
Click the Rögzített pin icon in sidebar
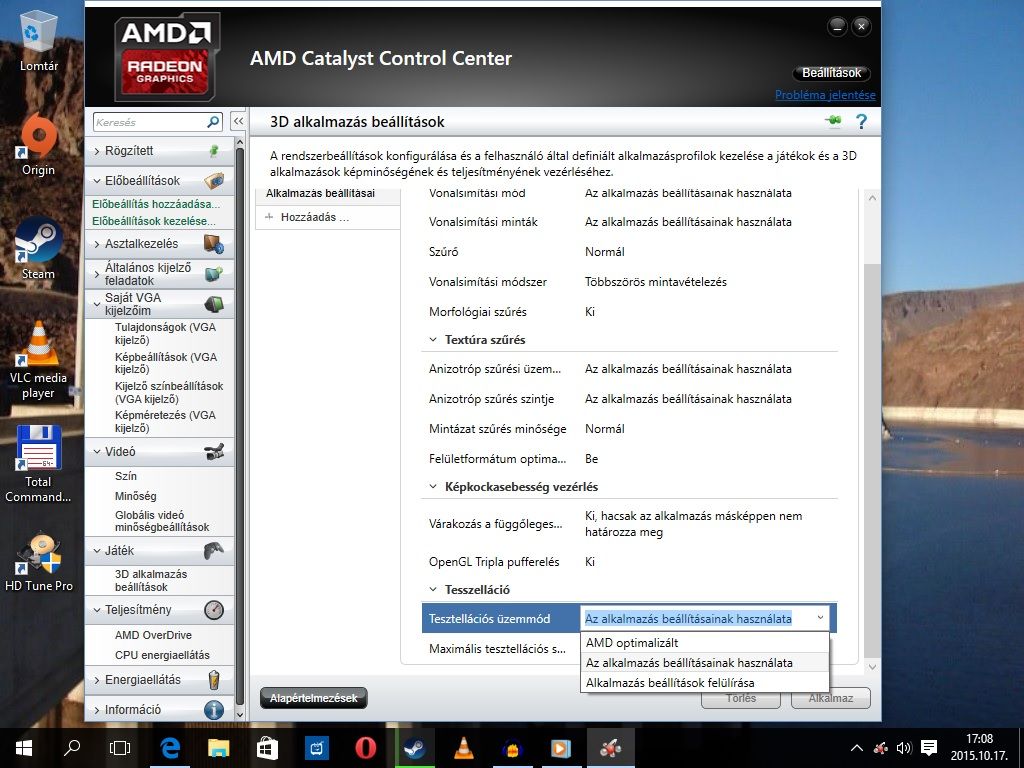pos(214,151)
